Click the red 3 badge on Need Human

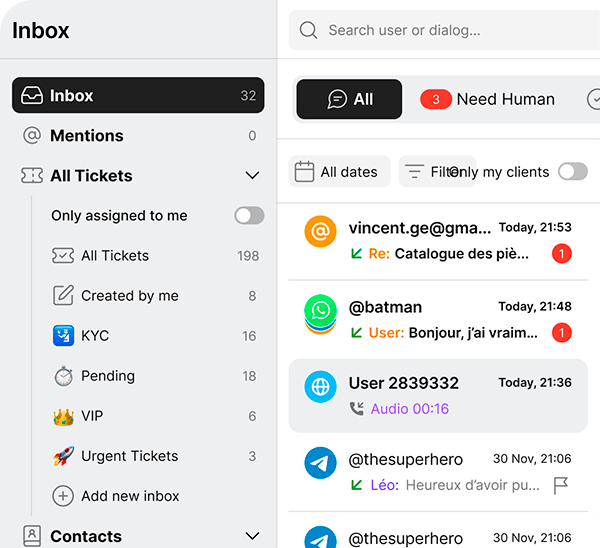click(x=436, y=99)
